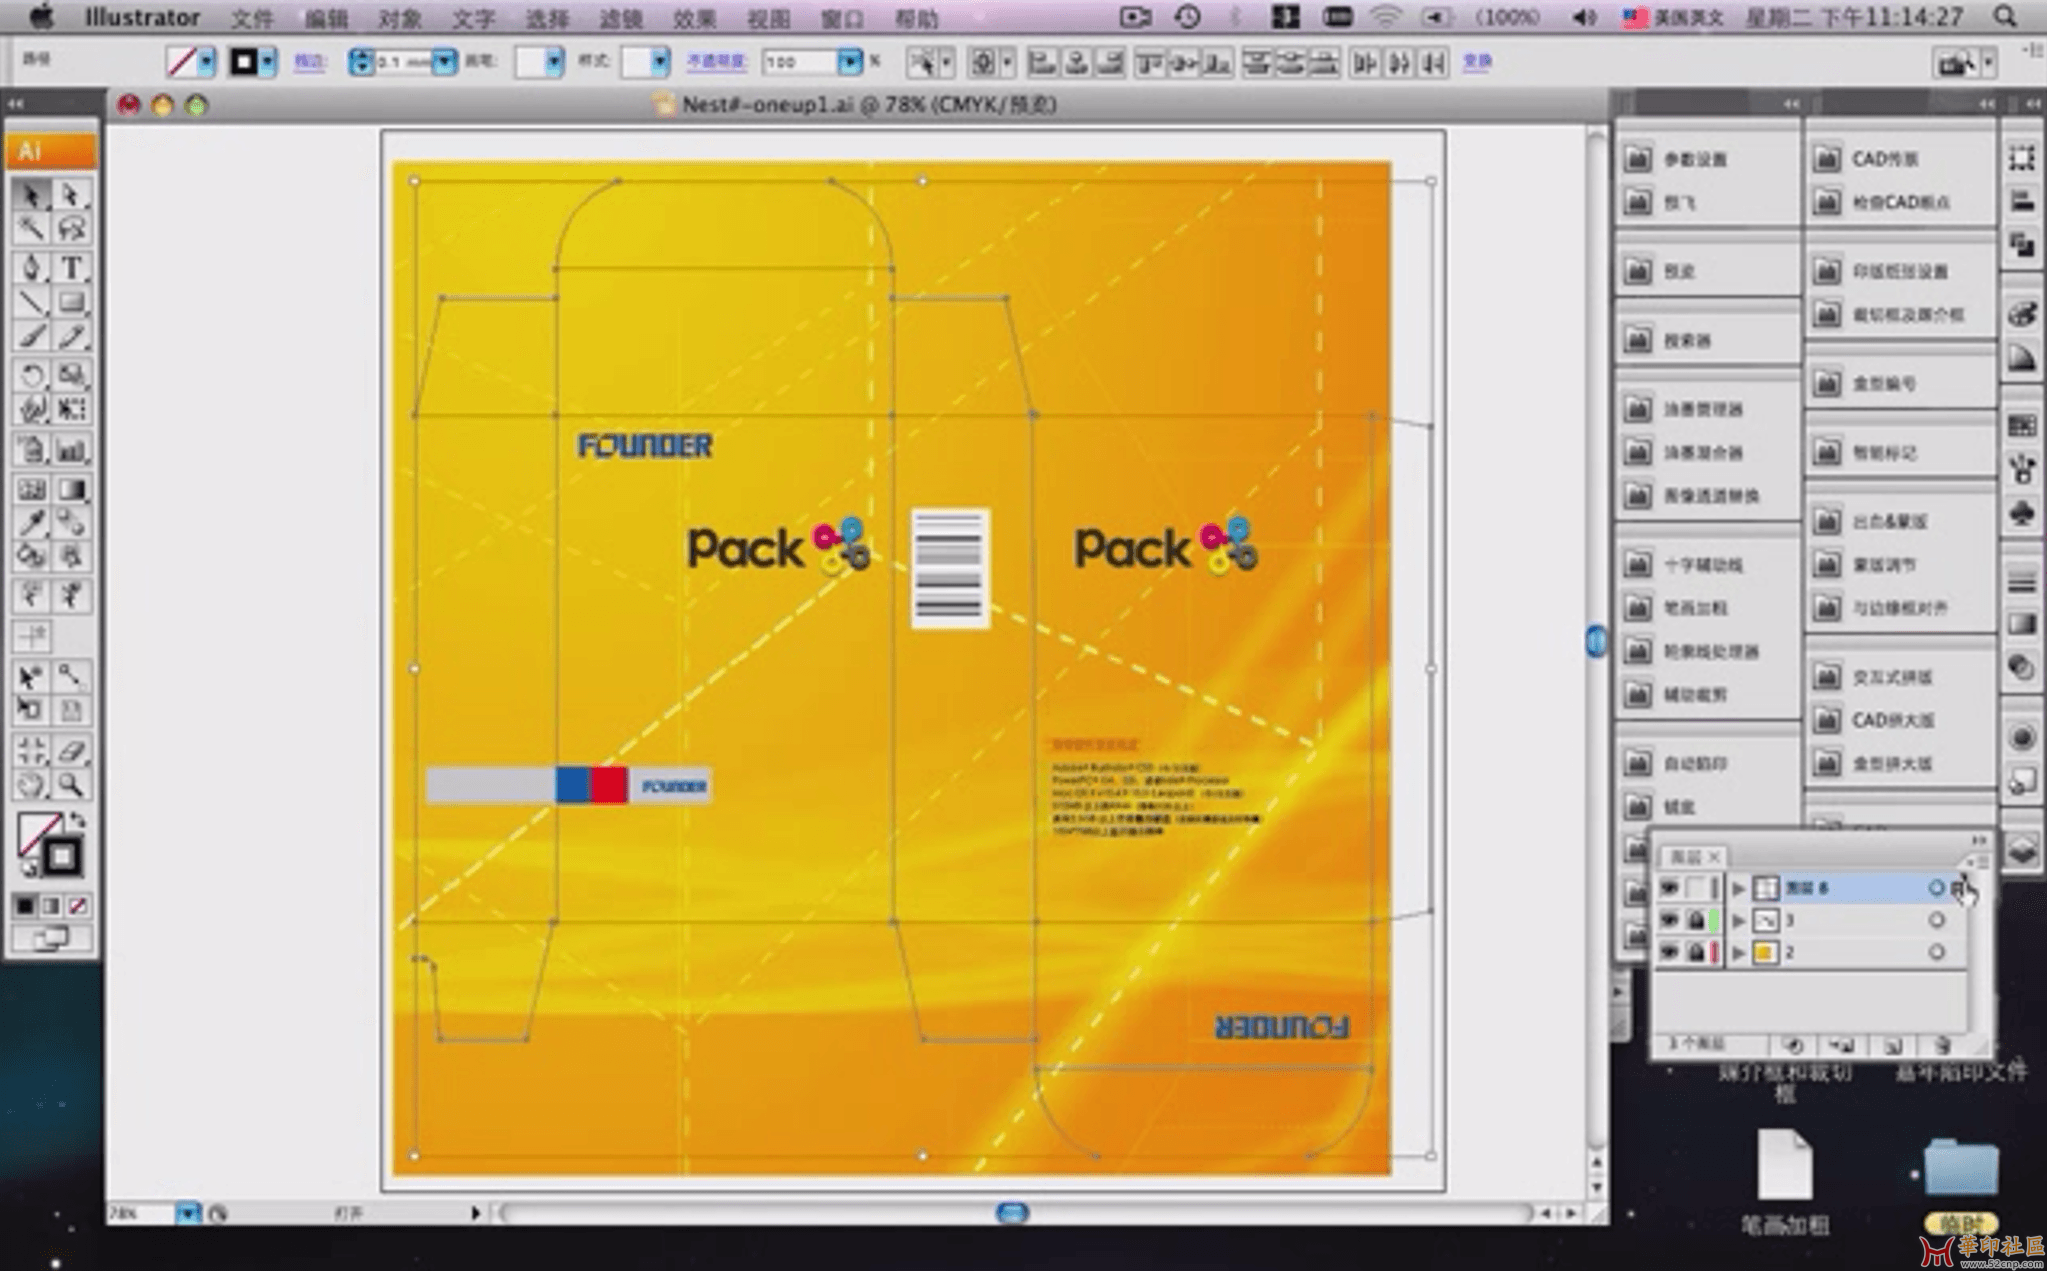Select the Blend tool

71,522
